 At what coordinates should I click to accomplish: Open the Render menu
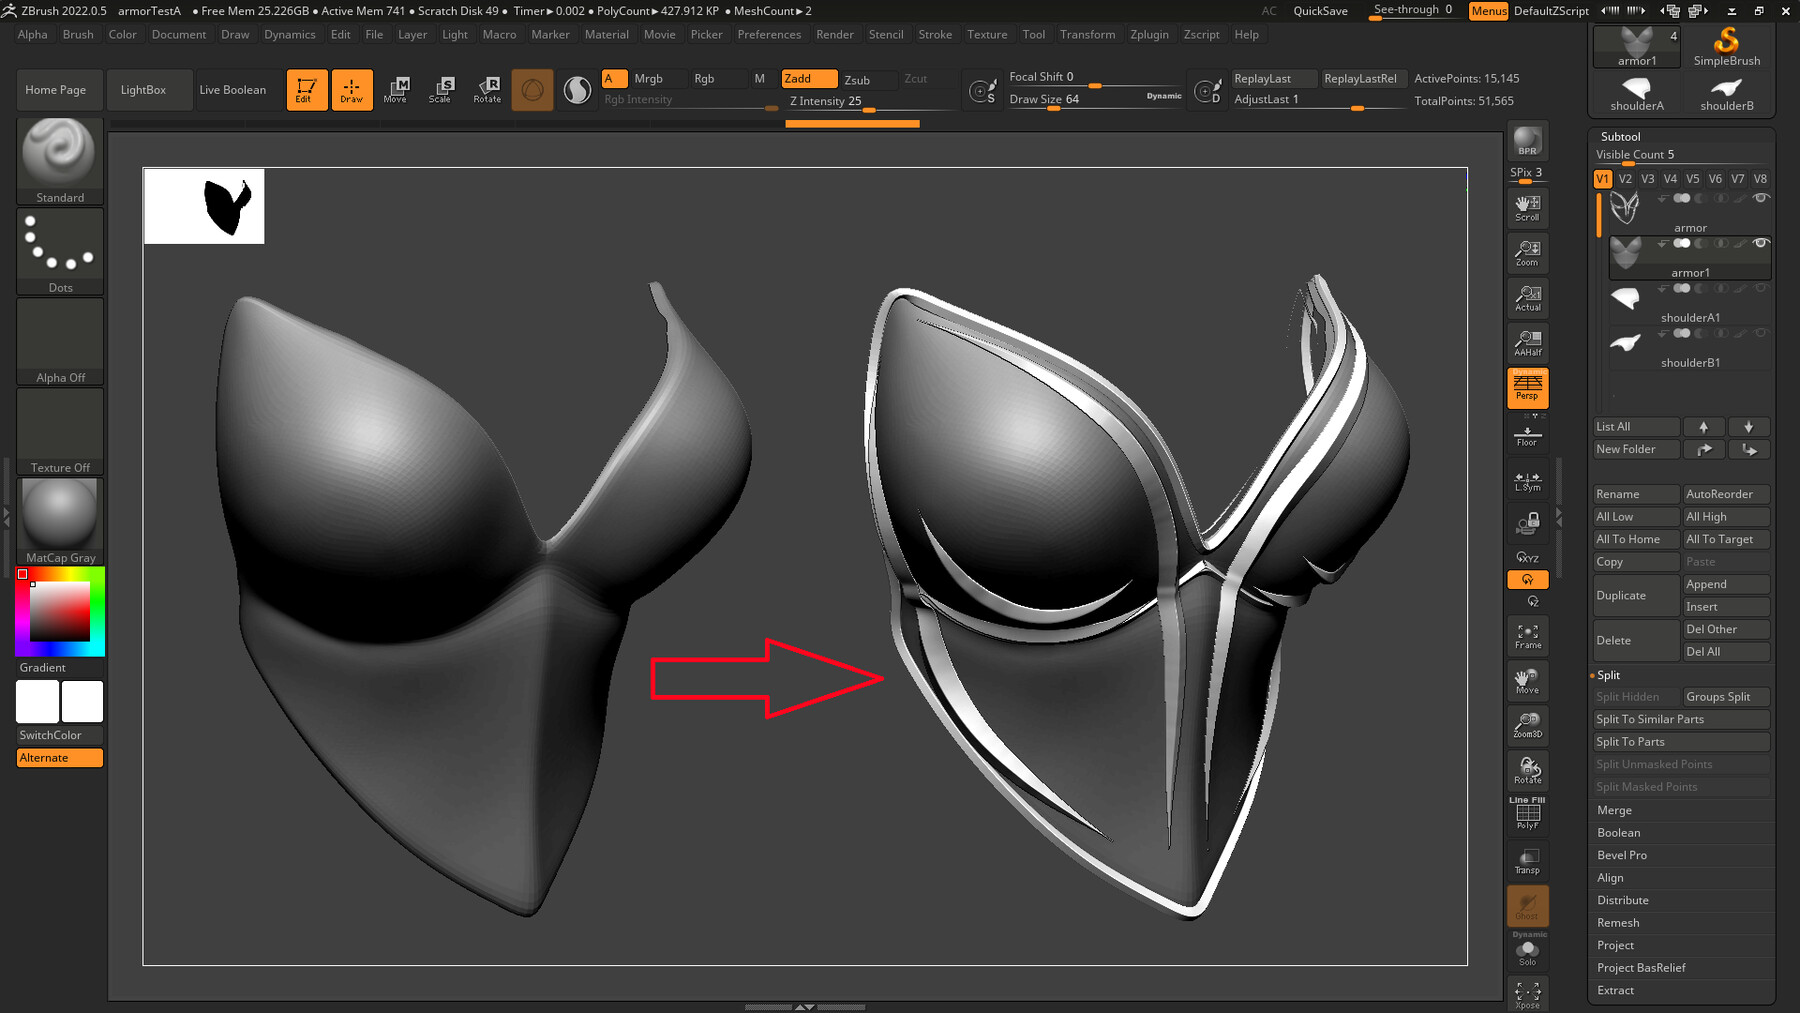(835, 34)
